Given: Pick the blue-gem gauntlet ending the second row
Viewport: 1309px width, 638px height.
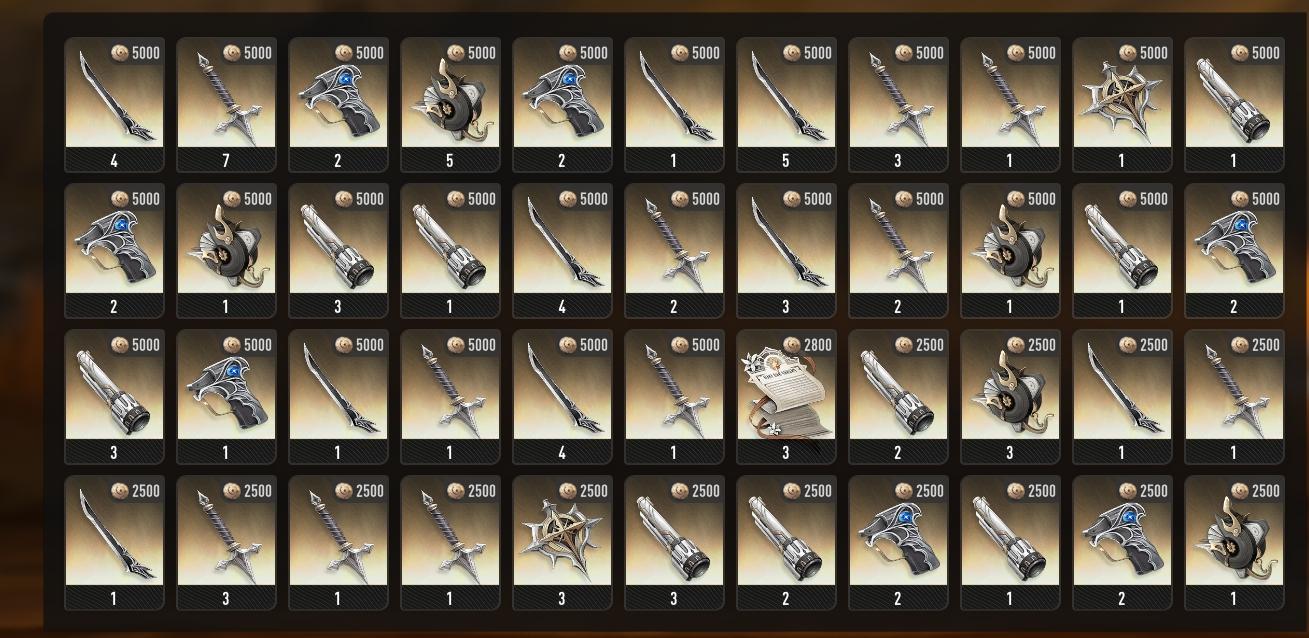Looking at the screenshot, I should point(1234,251).
